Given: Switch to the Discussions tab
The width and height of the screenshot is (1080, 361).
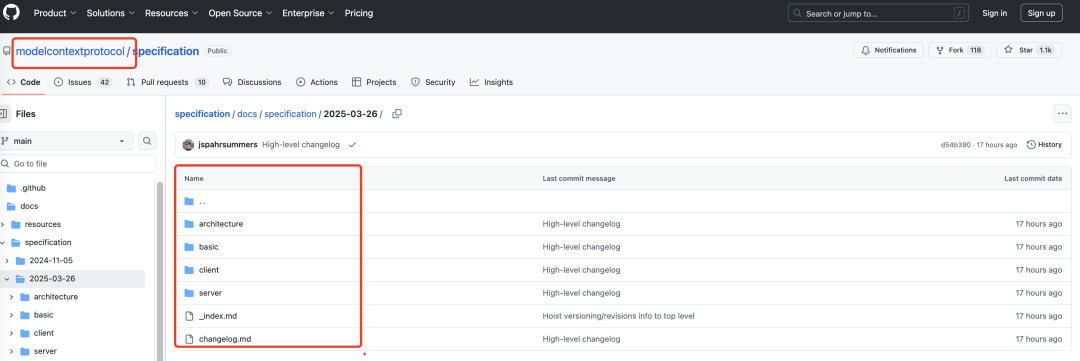Looking at the screenshot, I should point(252,82).
